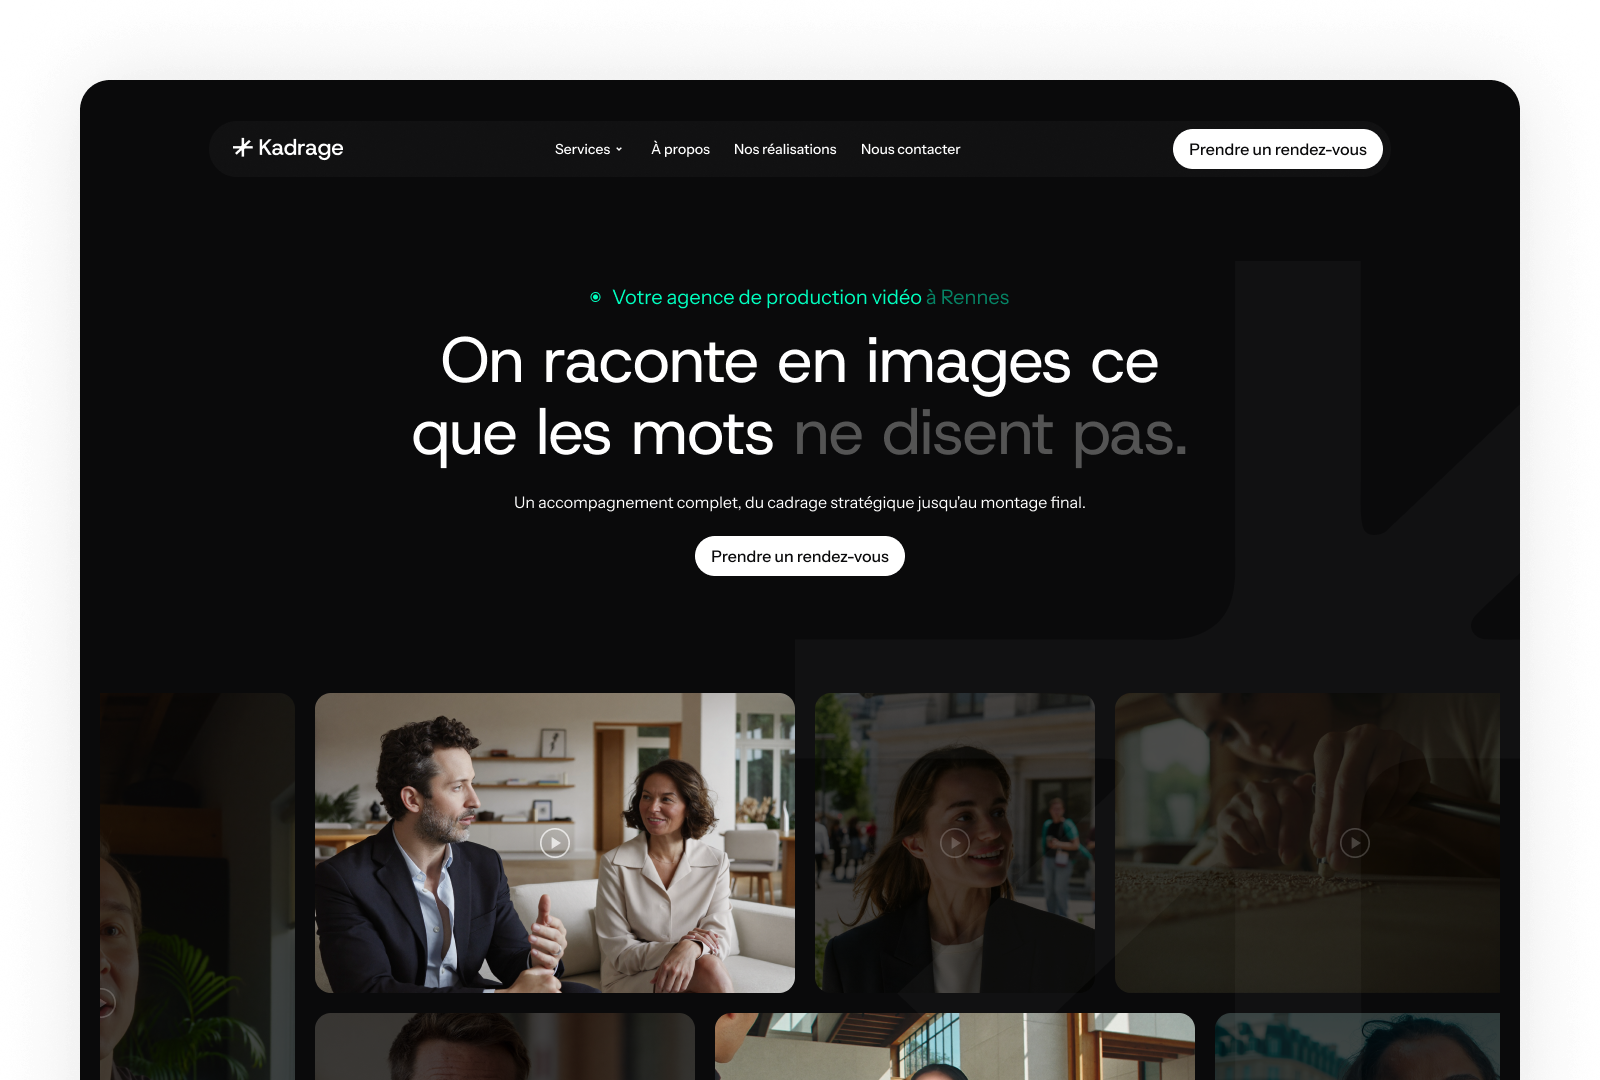Open the Nous contacter page
1600x1080 pixels.
coord(910,149)
